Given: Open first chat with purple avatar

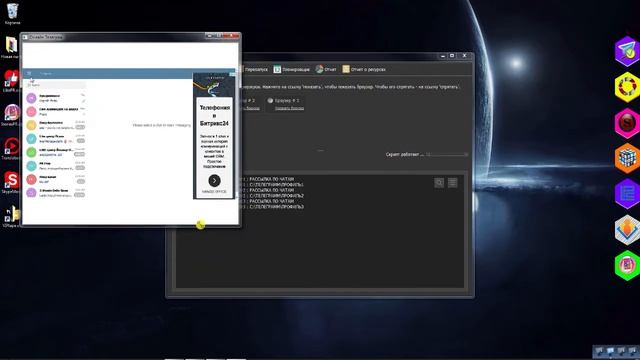Looking at the screenshot, I should 56,98.
